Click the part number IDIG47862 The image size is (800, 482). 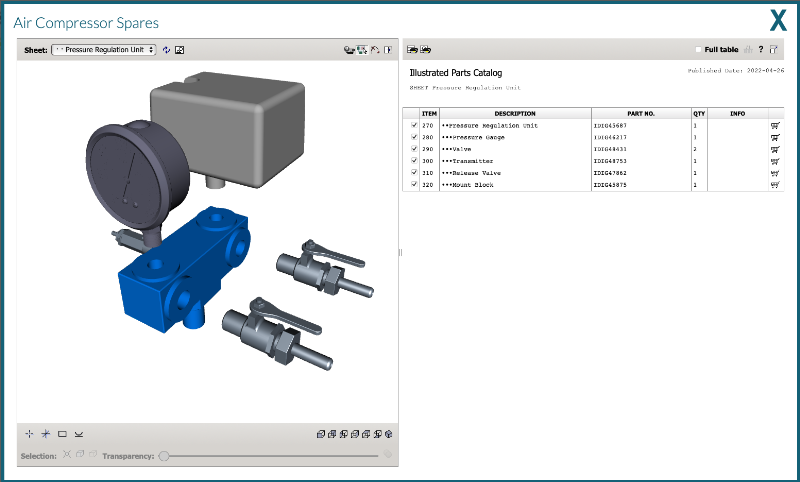[610, 173]
